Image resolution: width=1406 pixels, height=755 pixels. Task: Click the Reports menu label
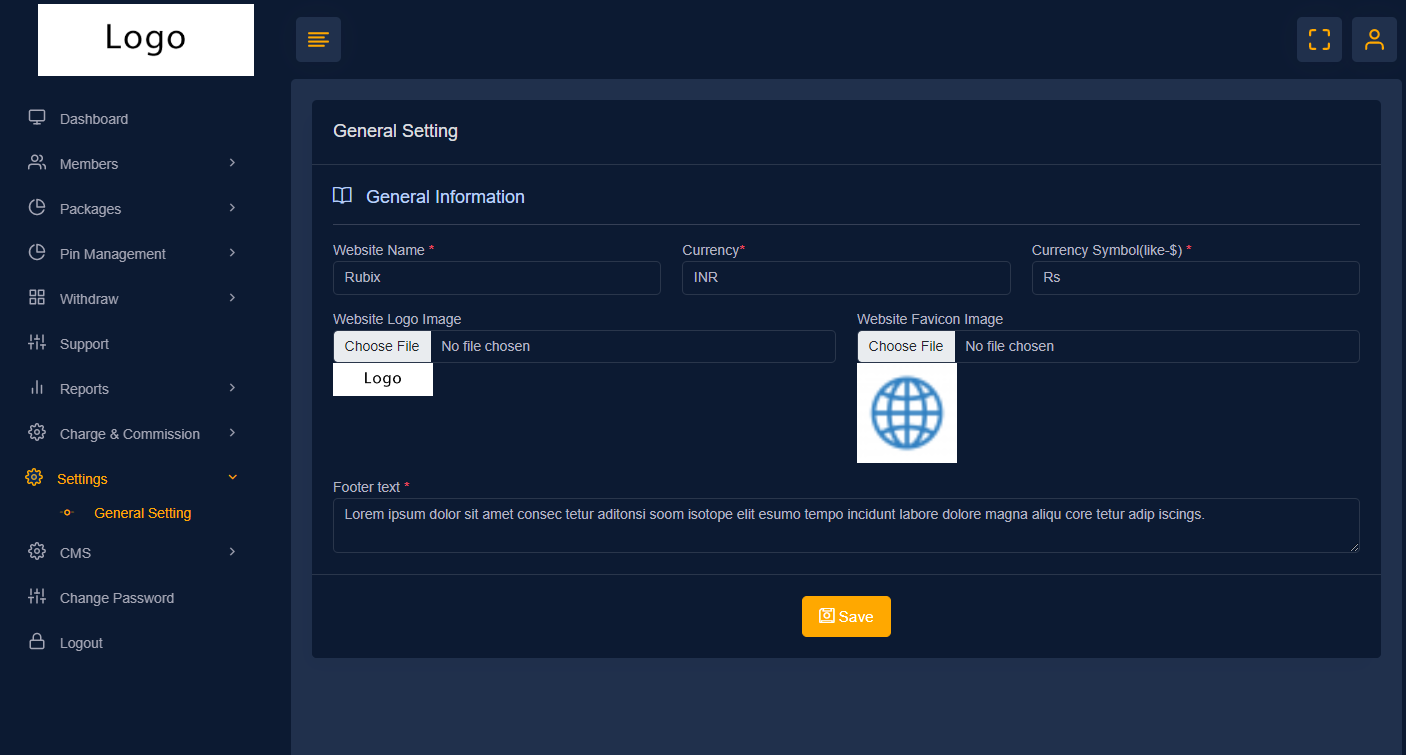tap(84, 389)
